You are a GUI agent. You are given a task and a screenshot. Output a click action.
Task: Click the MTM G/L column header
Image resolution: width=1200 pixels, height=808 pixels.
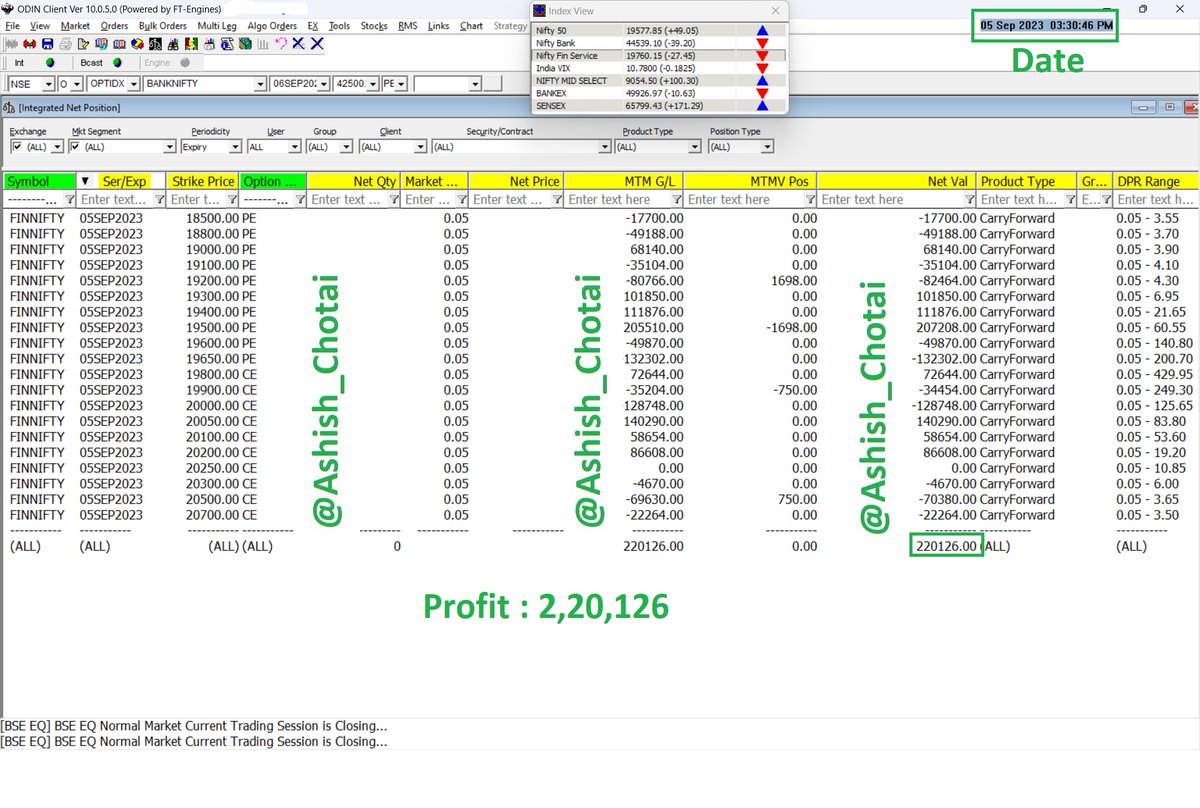624,181
